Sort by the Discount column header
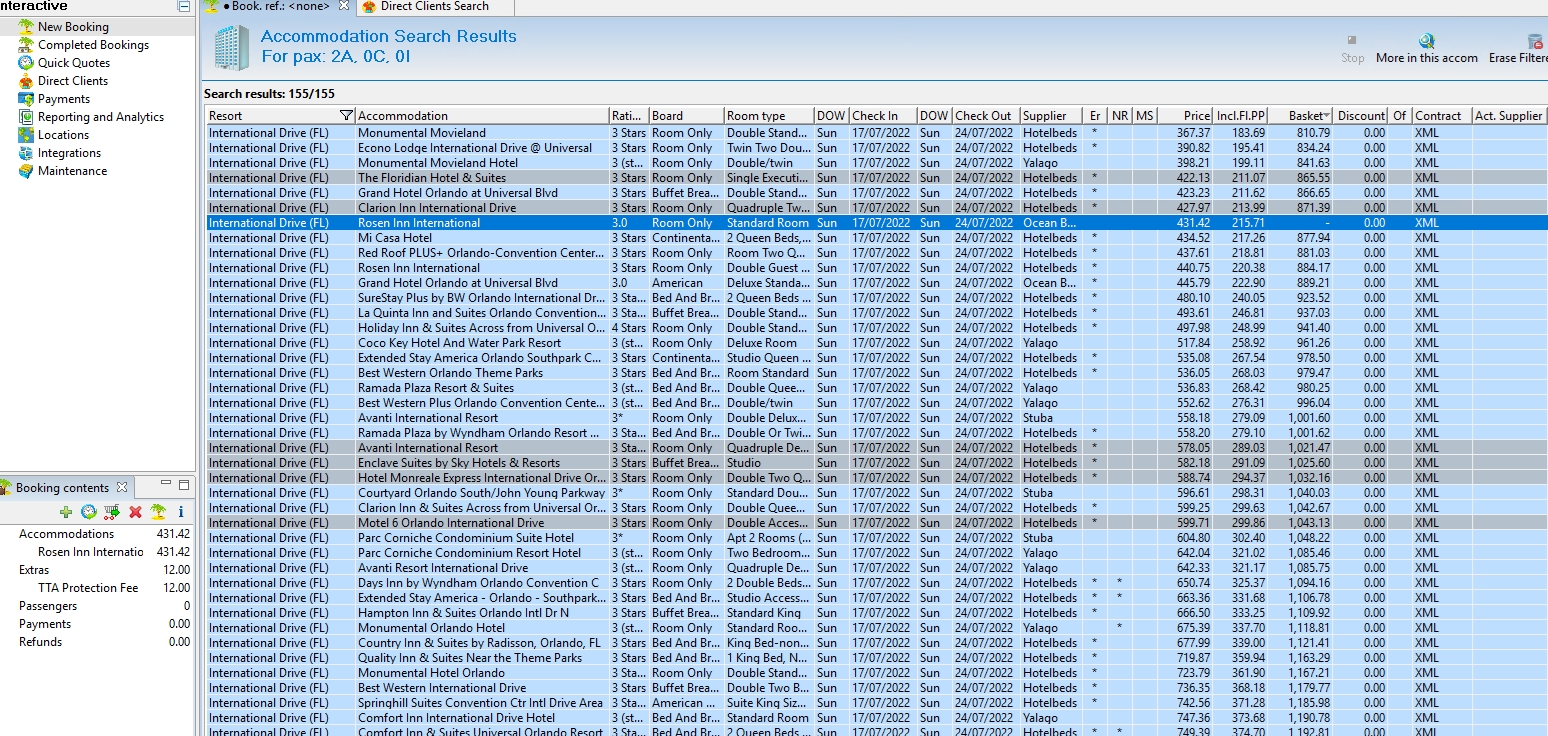Screen dimensions: 1548x736 coord(1361,116)
